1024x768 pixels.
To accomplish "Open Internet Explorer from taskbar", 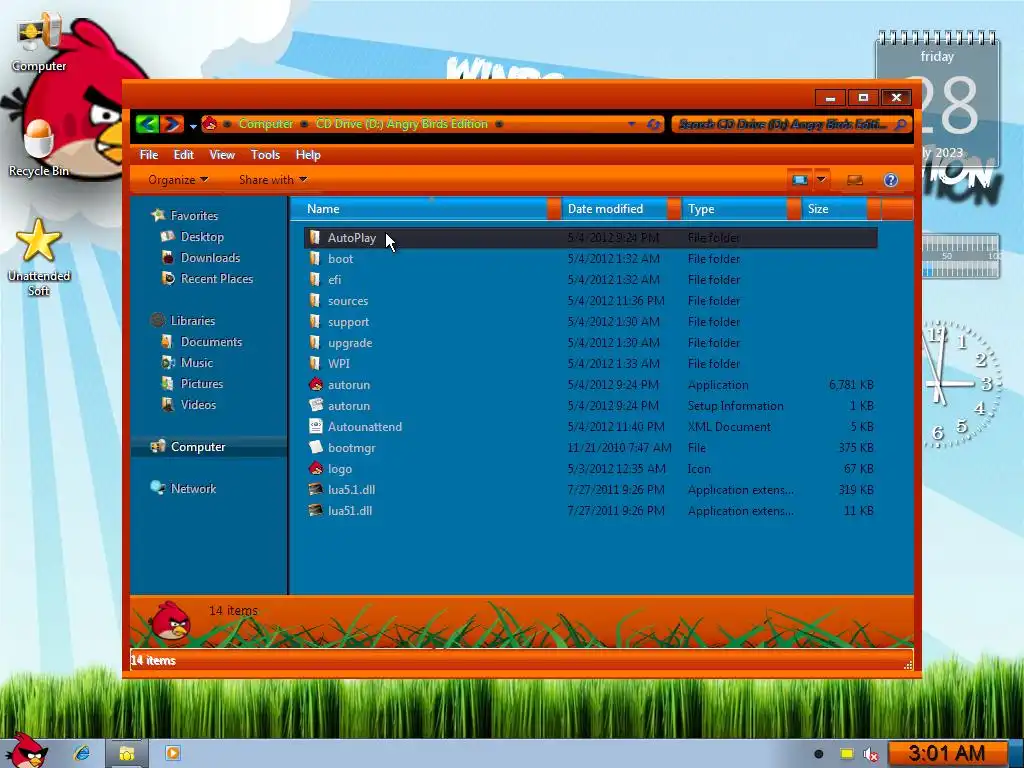I will pos(82,753).
